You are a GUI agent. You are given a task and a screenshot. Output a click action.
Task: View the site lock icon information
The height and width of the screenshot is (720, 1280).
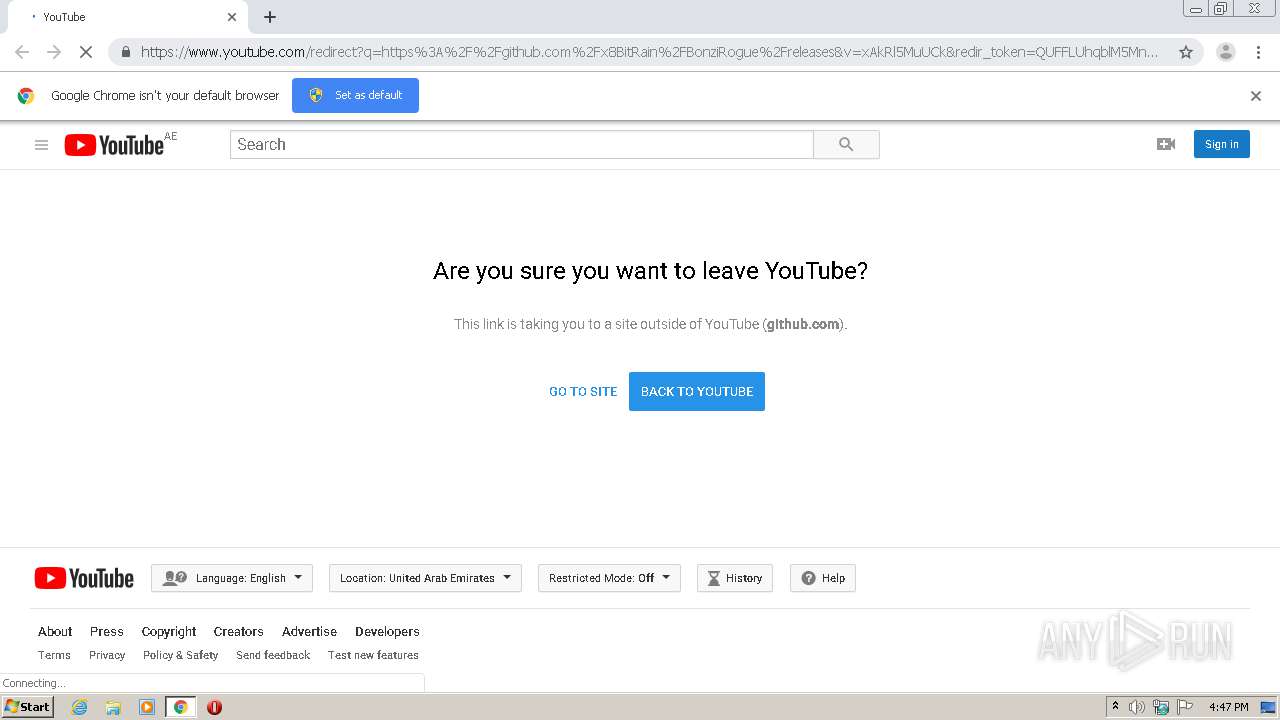(x=125, y=52)
